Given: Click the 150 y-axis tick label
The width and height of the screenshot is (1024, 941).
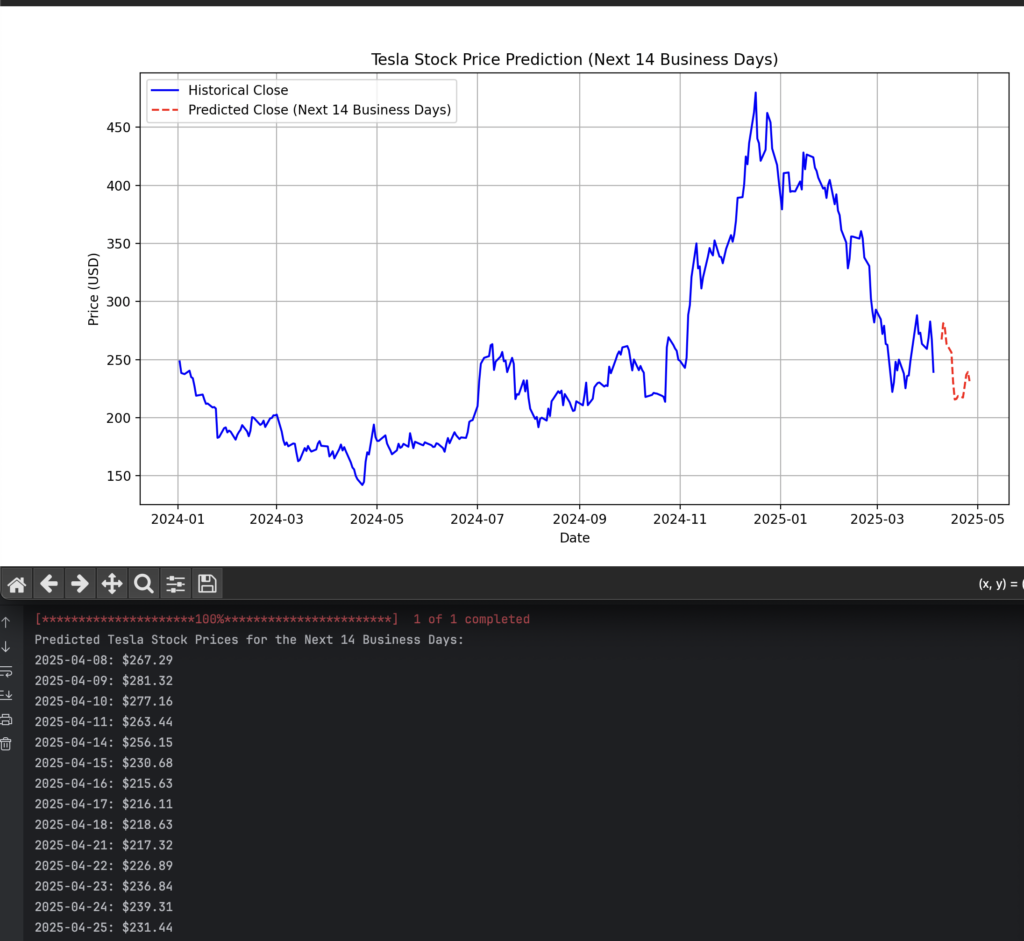Looking at the screenshot, I should (119, 476).
